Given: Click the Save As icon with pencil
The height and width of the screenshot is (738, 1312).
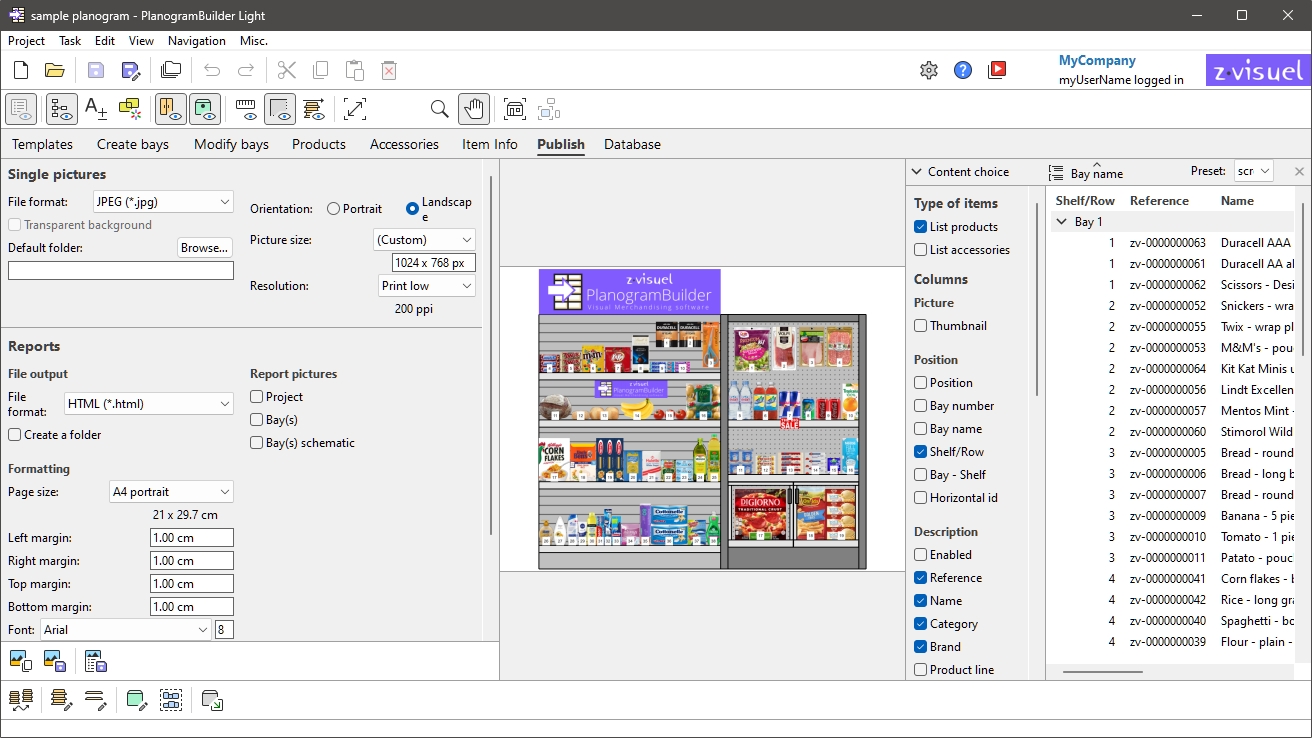Looking at the screenshot, I should pos(130,70).
